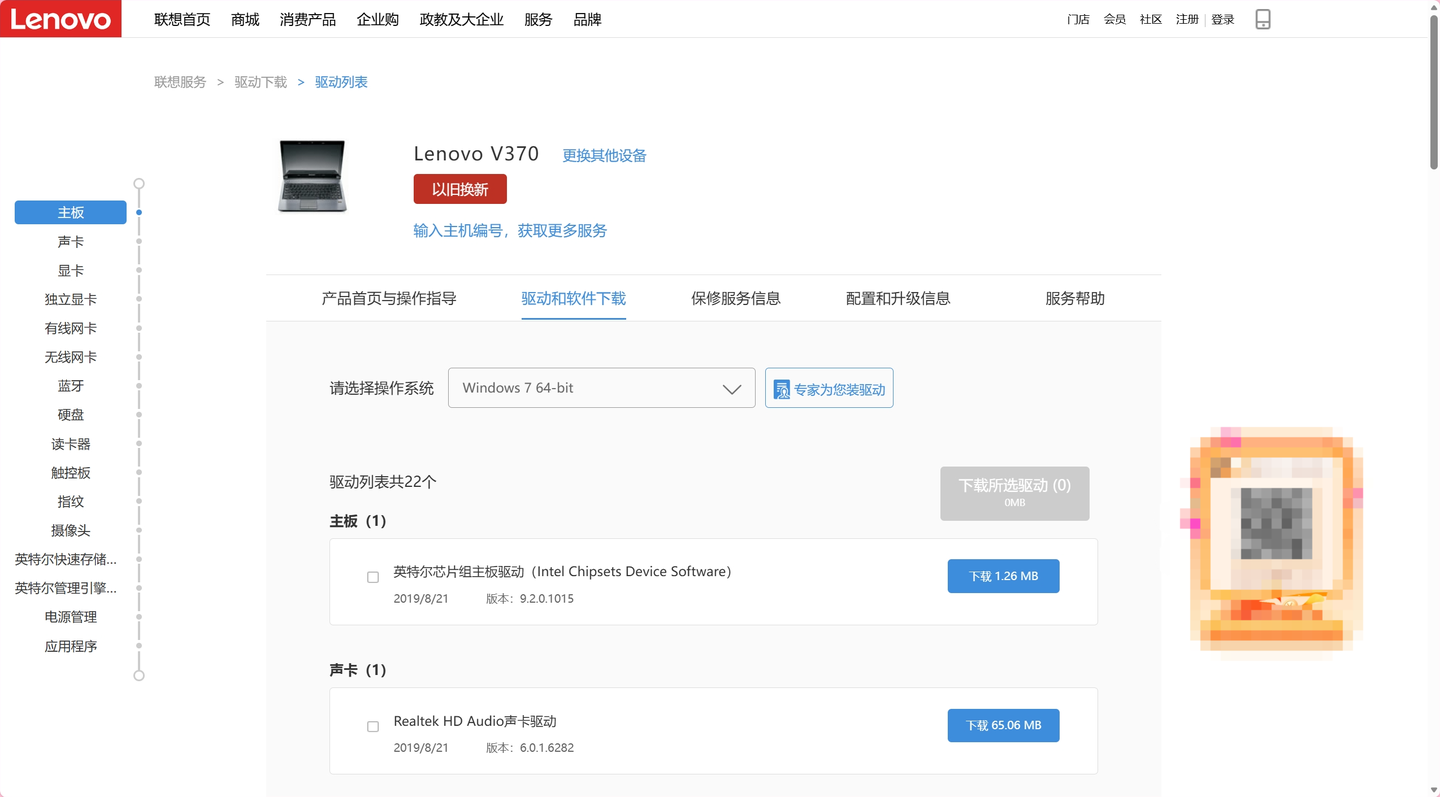Click the 驱动列表 breadcrumb
The height and width of the screenshot is (797, 1440).
click(x=341, y=82)
